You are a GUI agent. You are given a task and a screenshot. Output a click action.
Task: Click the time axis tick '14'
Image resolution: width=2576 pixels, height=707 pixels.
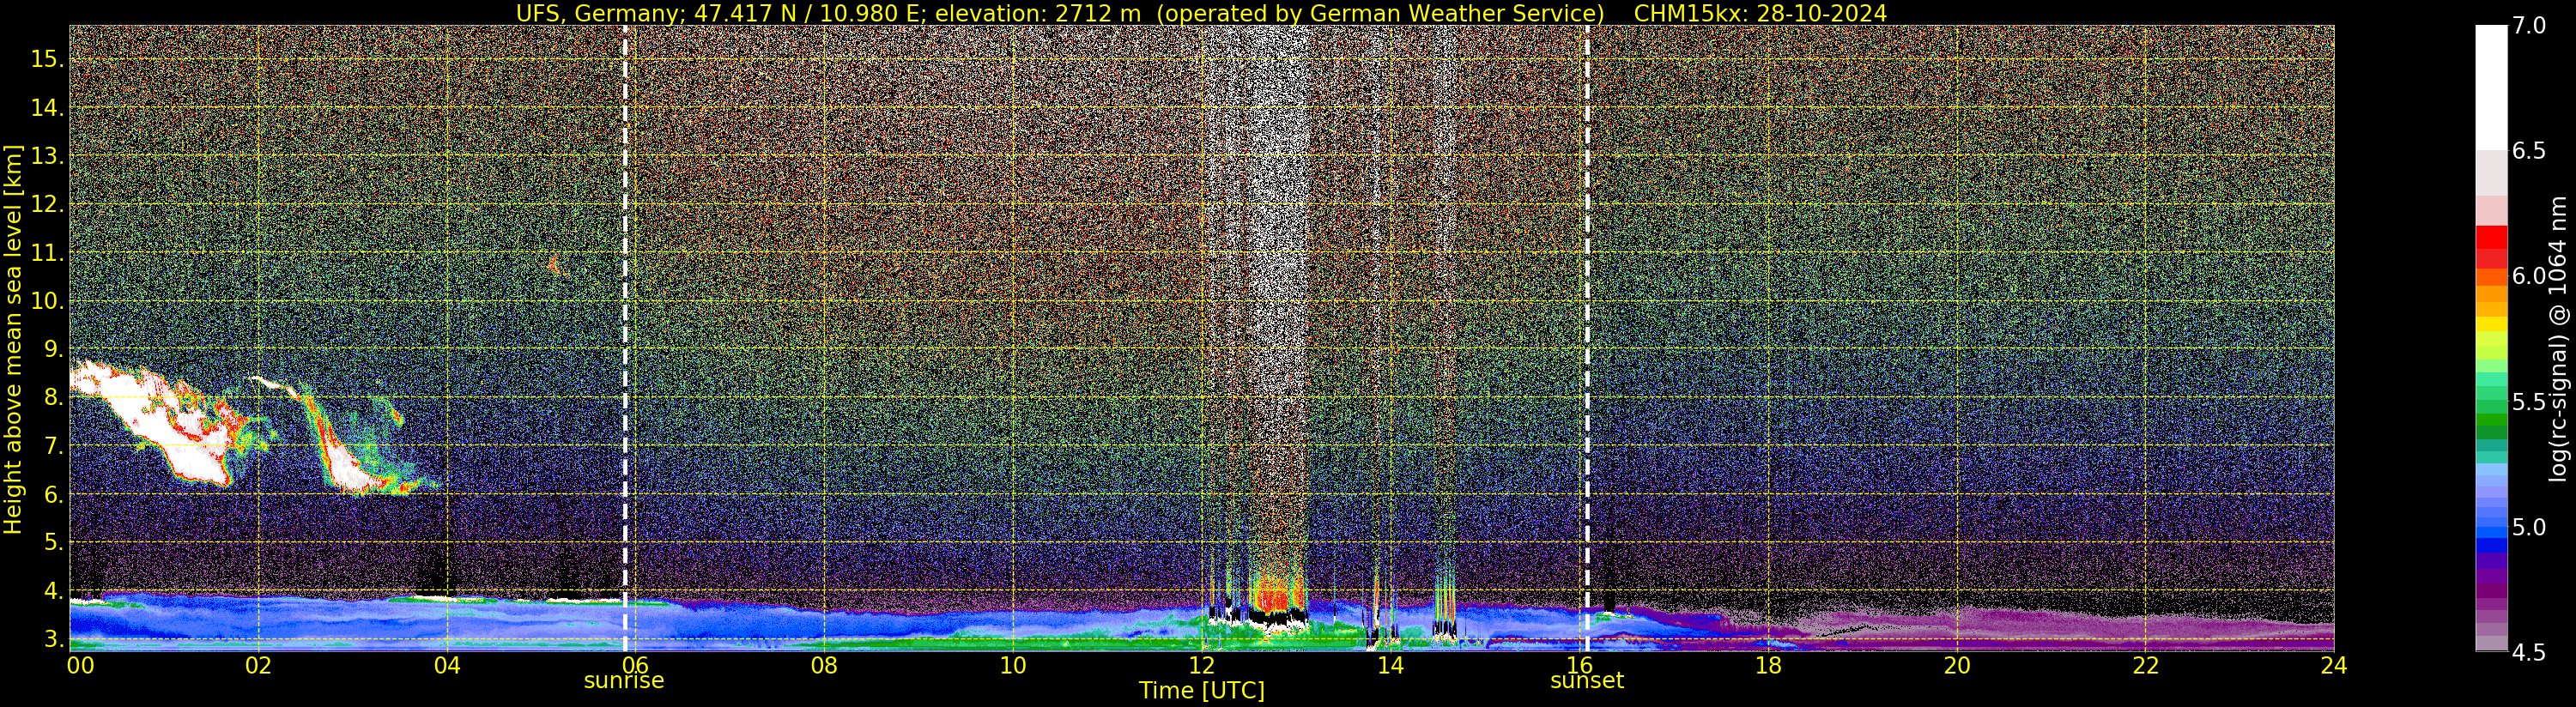point(1390,666)
